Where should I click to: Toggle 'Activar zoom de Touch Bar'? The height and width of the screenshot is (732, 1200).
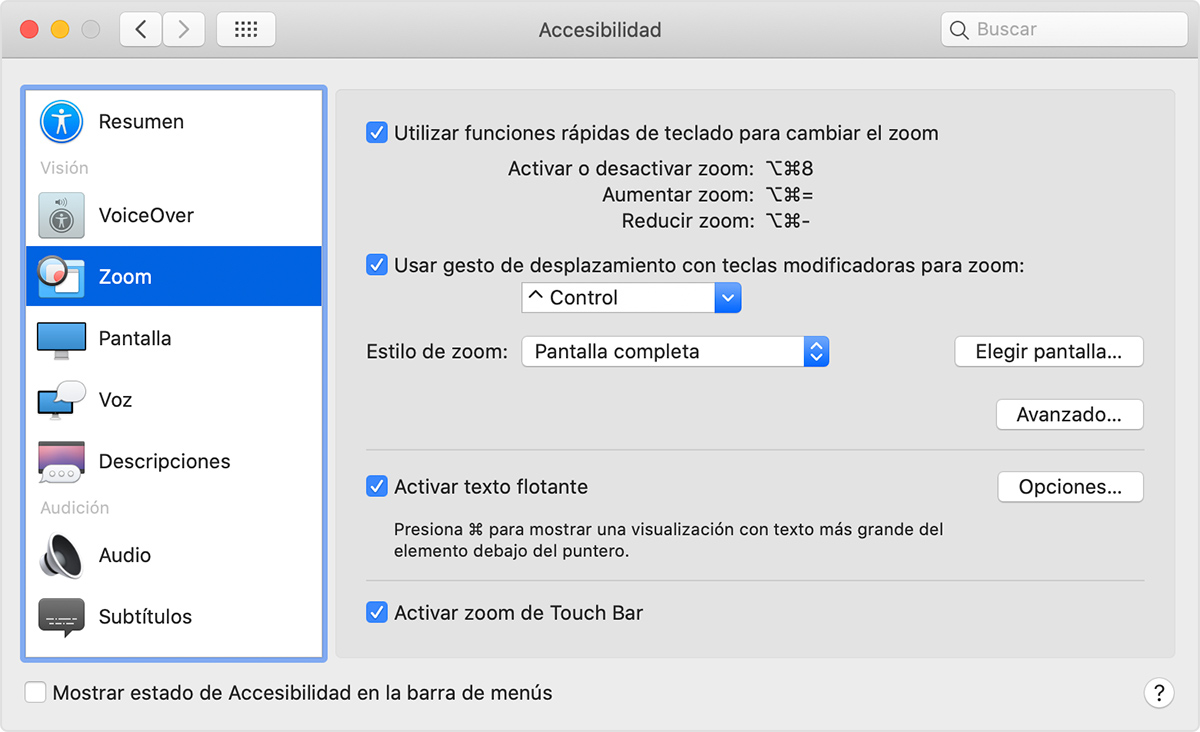tap(376, 612)
